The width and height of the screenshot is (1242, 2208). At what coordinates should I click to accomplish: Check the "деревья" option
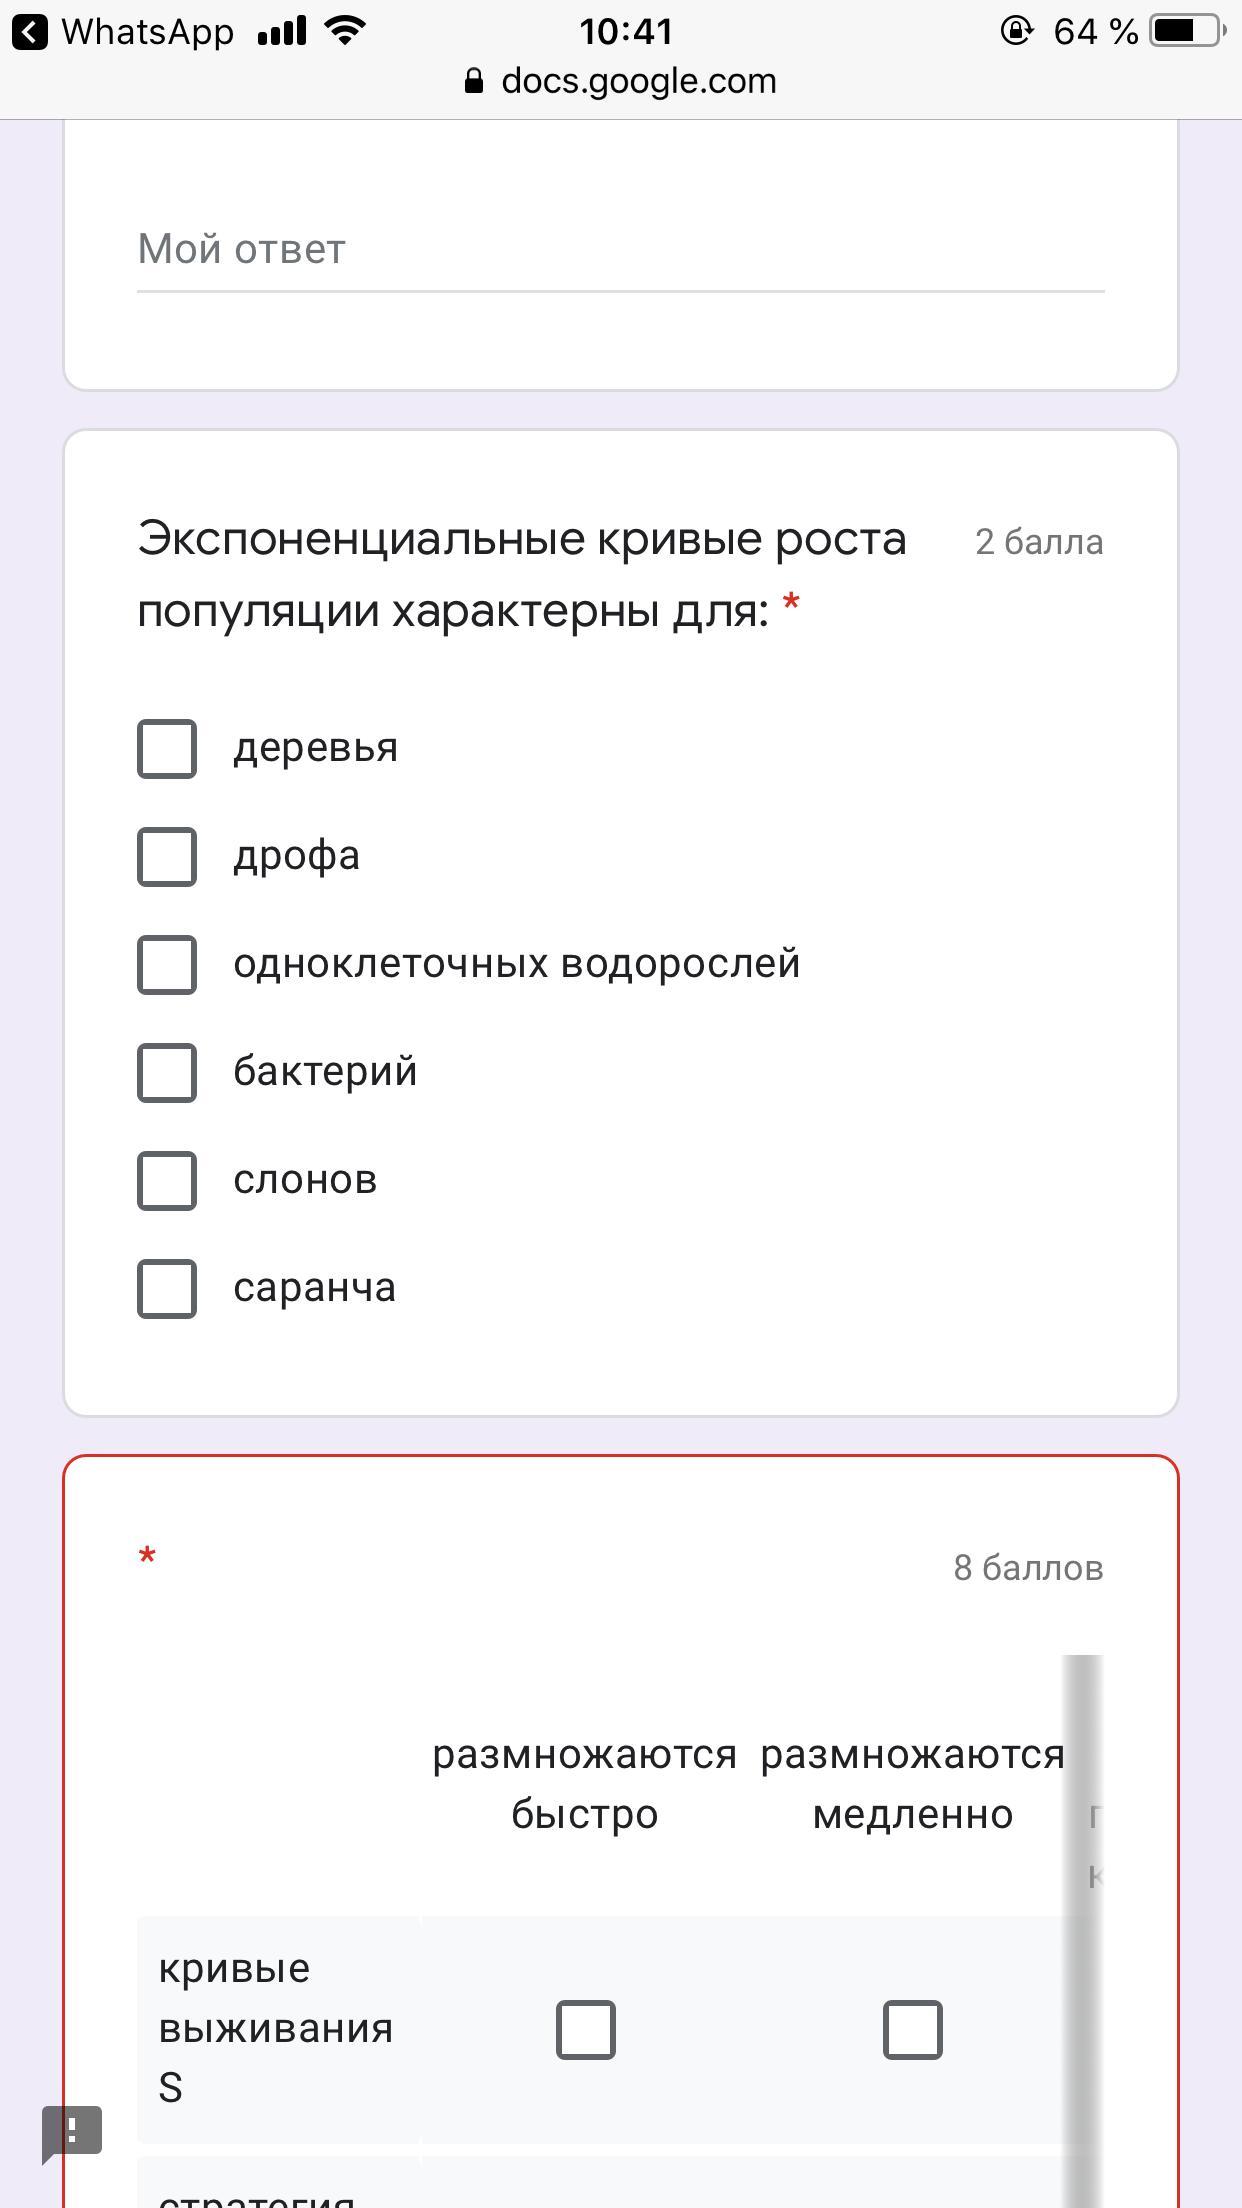click(167, 748)
